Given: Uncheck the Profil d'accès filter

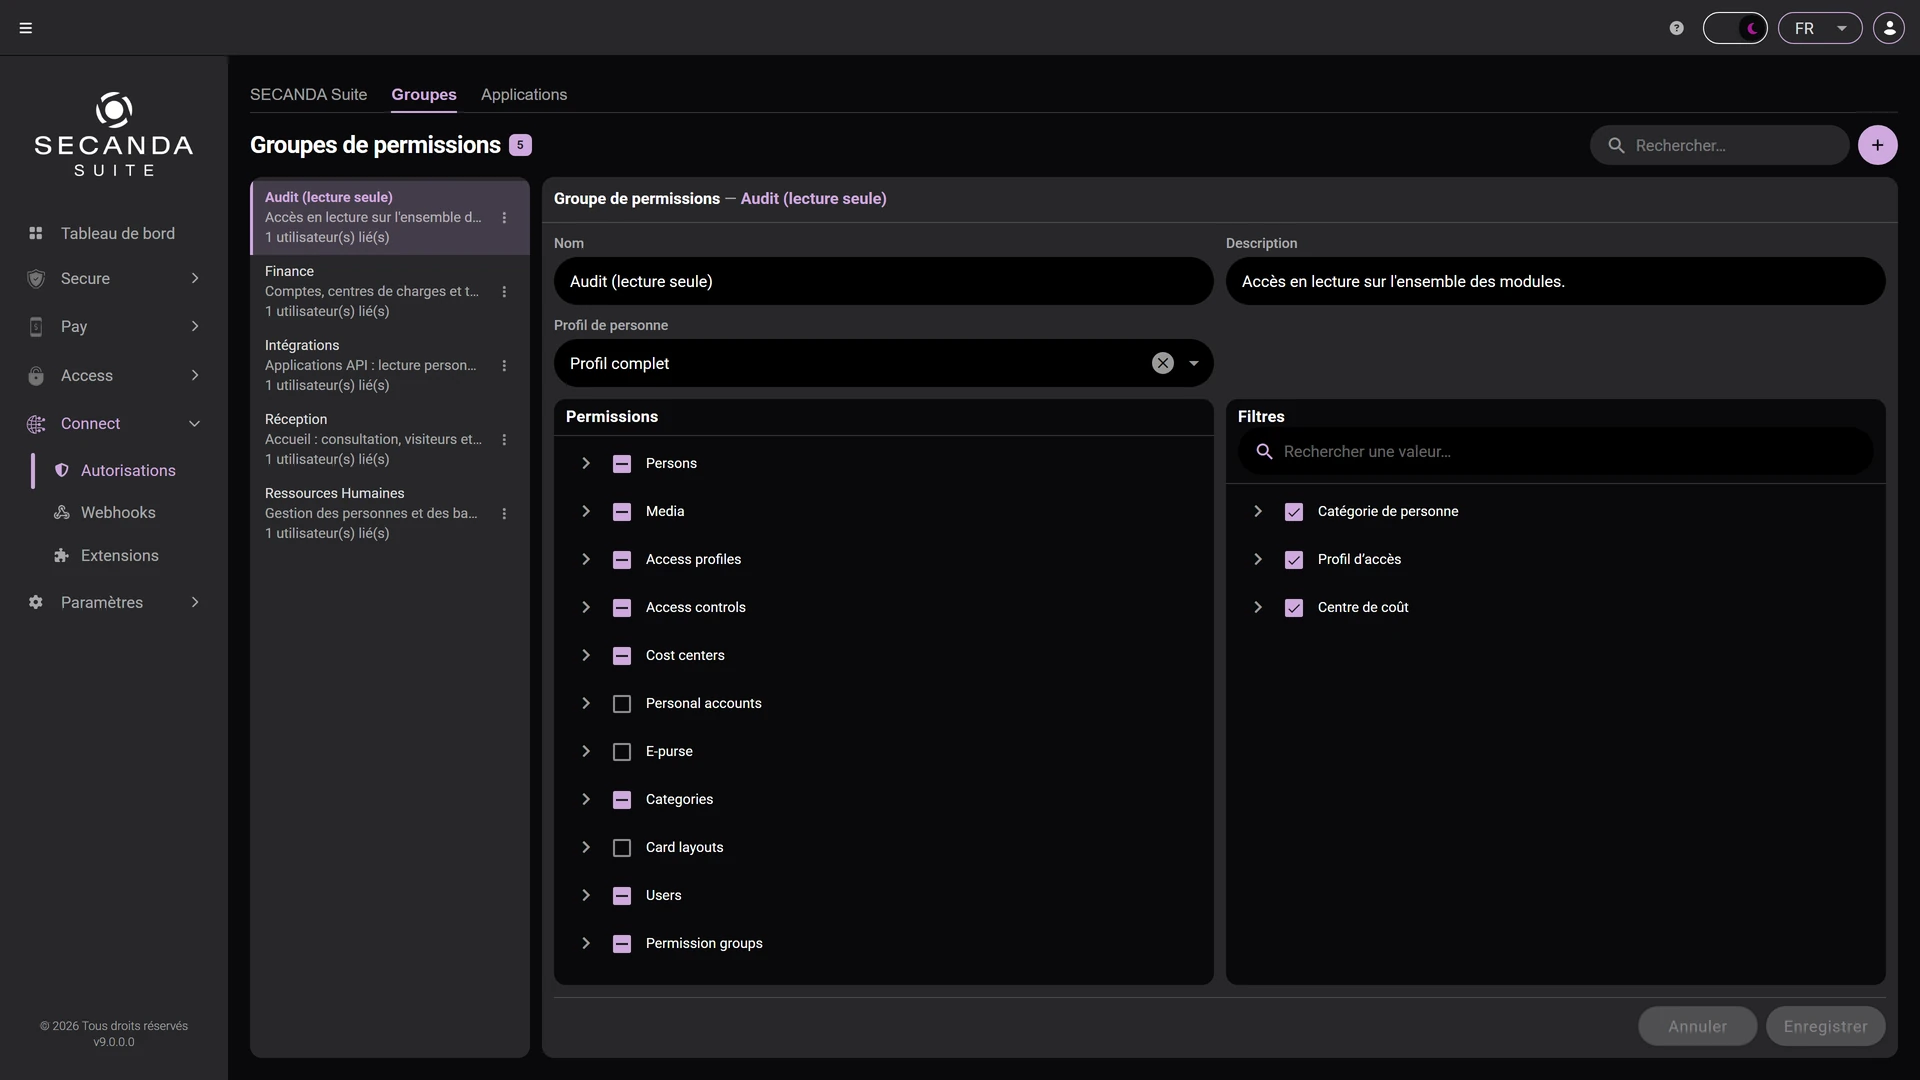Looking at the screenshot, I should (1294, 560).
